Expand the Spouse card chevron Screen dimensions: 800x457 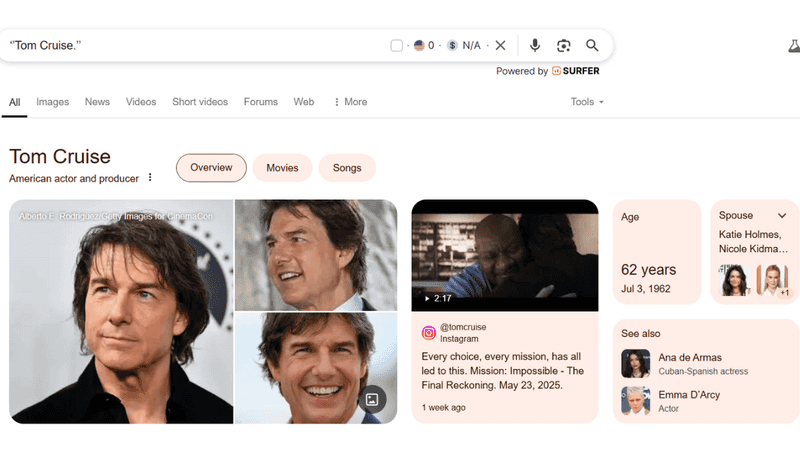782,216
